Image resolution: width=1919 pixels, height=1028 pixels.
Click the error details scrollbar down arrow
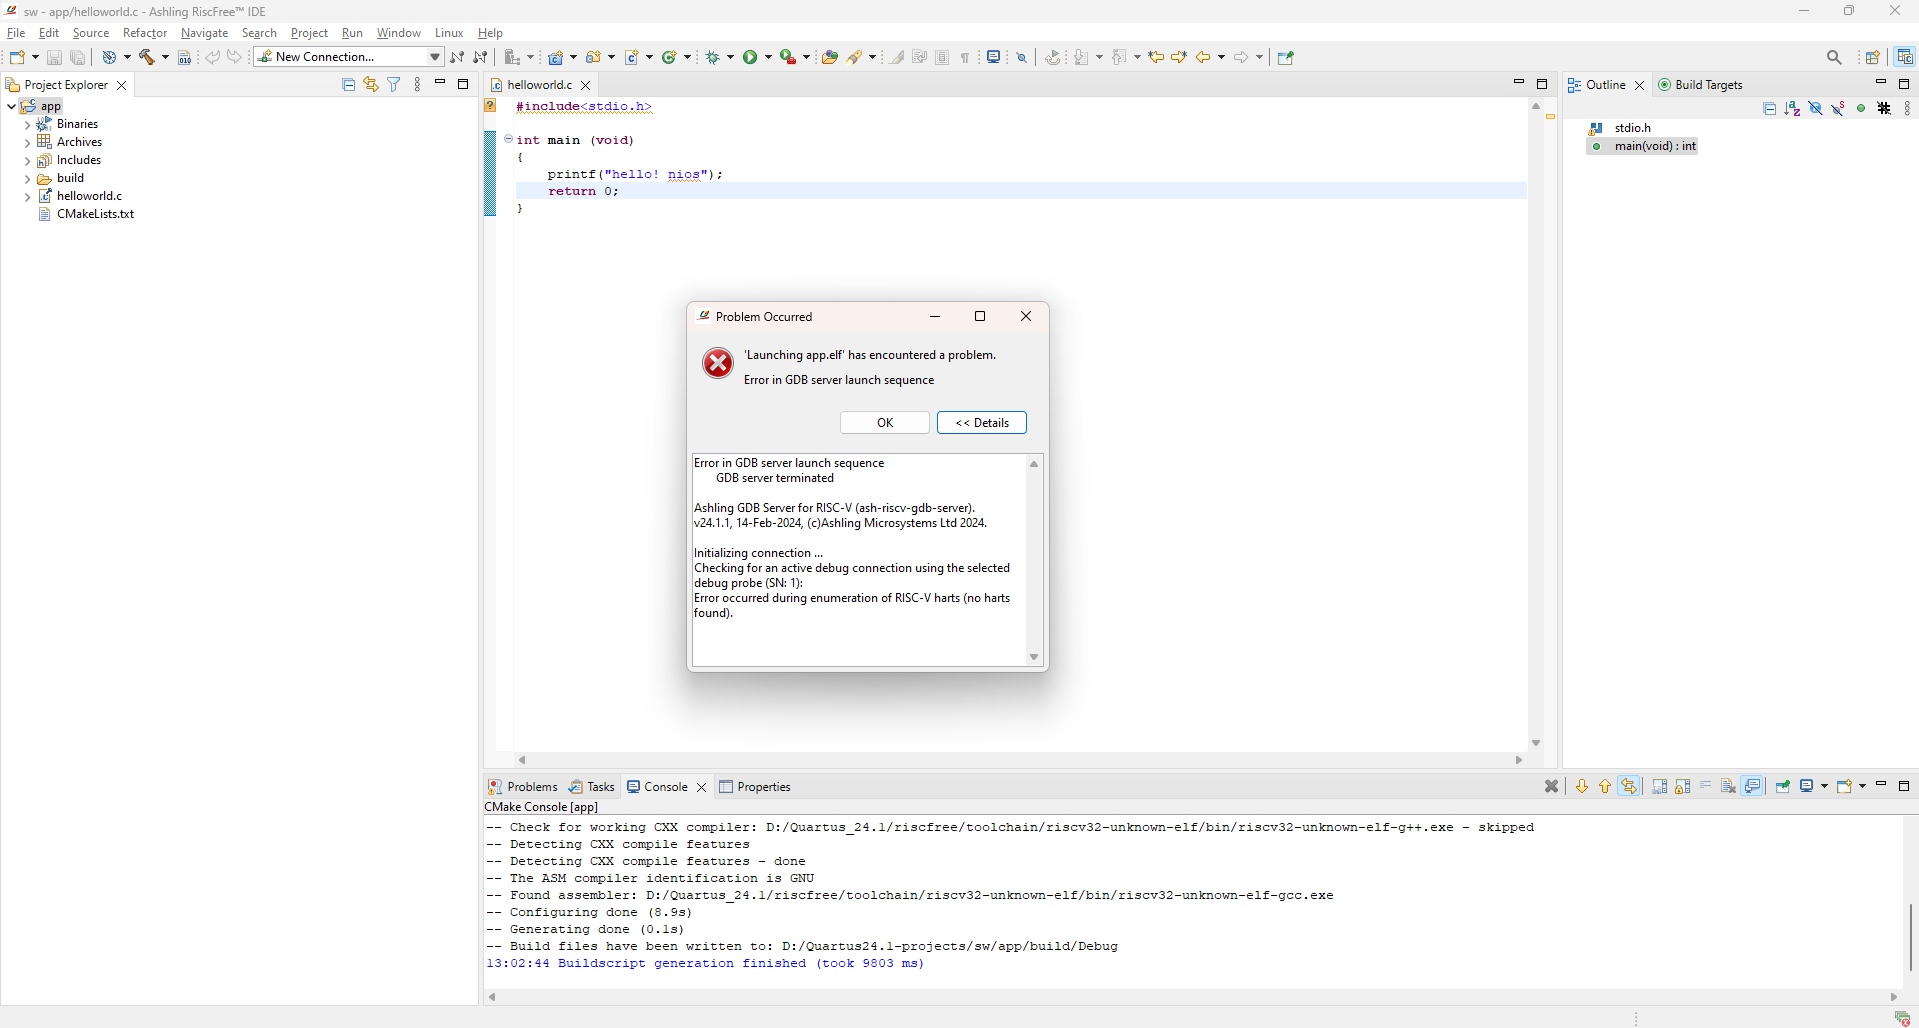click(x=1034, y=657)
